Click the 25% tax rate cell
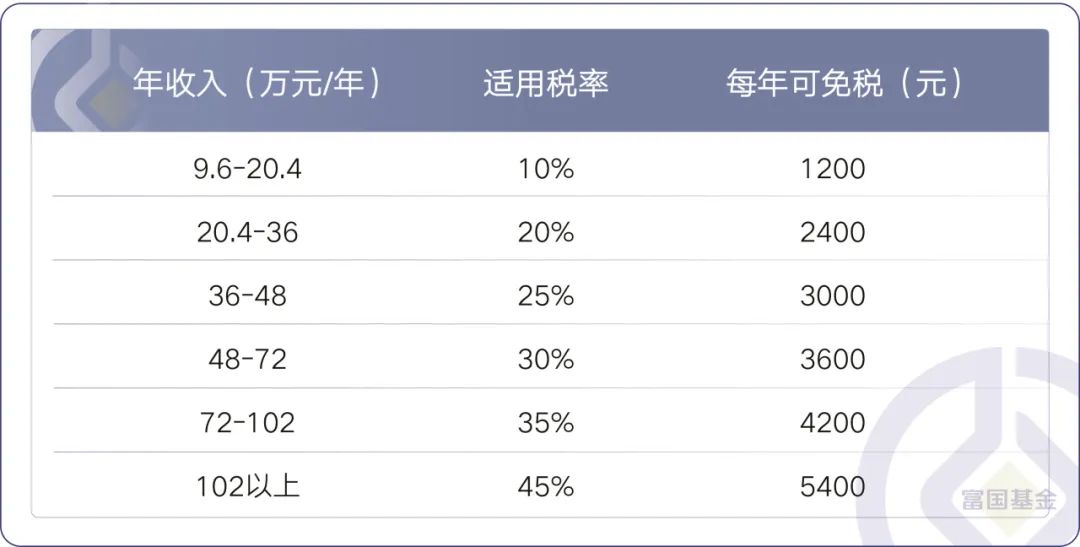Viewport: 1080px width, 547px height. click(x=546, y=296)
